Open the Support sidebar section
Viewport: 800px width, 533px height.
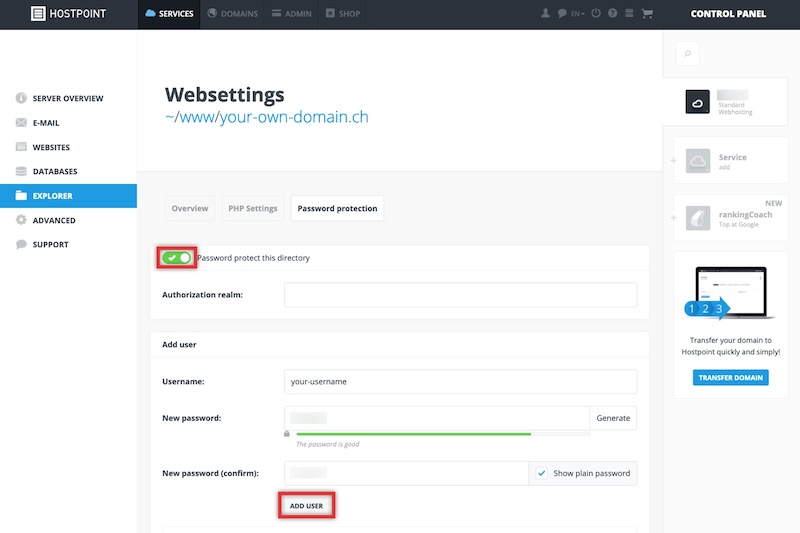pyautogui.click(x=68, y=244)
